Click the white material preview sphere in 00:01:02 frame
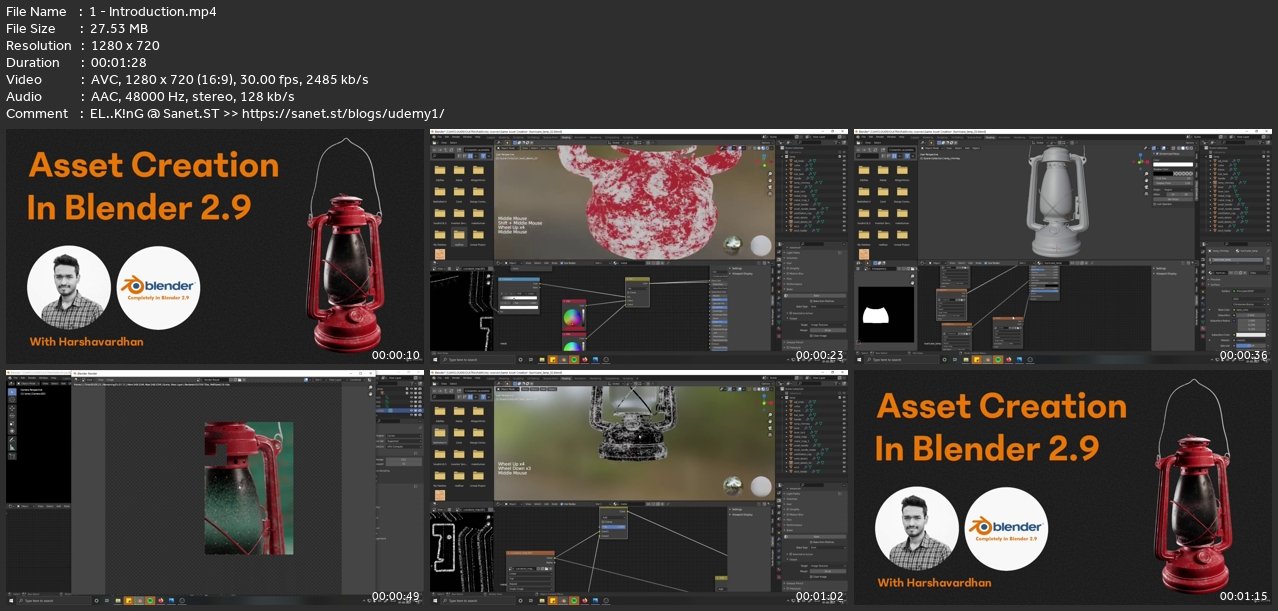Image resolution: width=1278 pixels, height=611 pixels. point(760,487)
